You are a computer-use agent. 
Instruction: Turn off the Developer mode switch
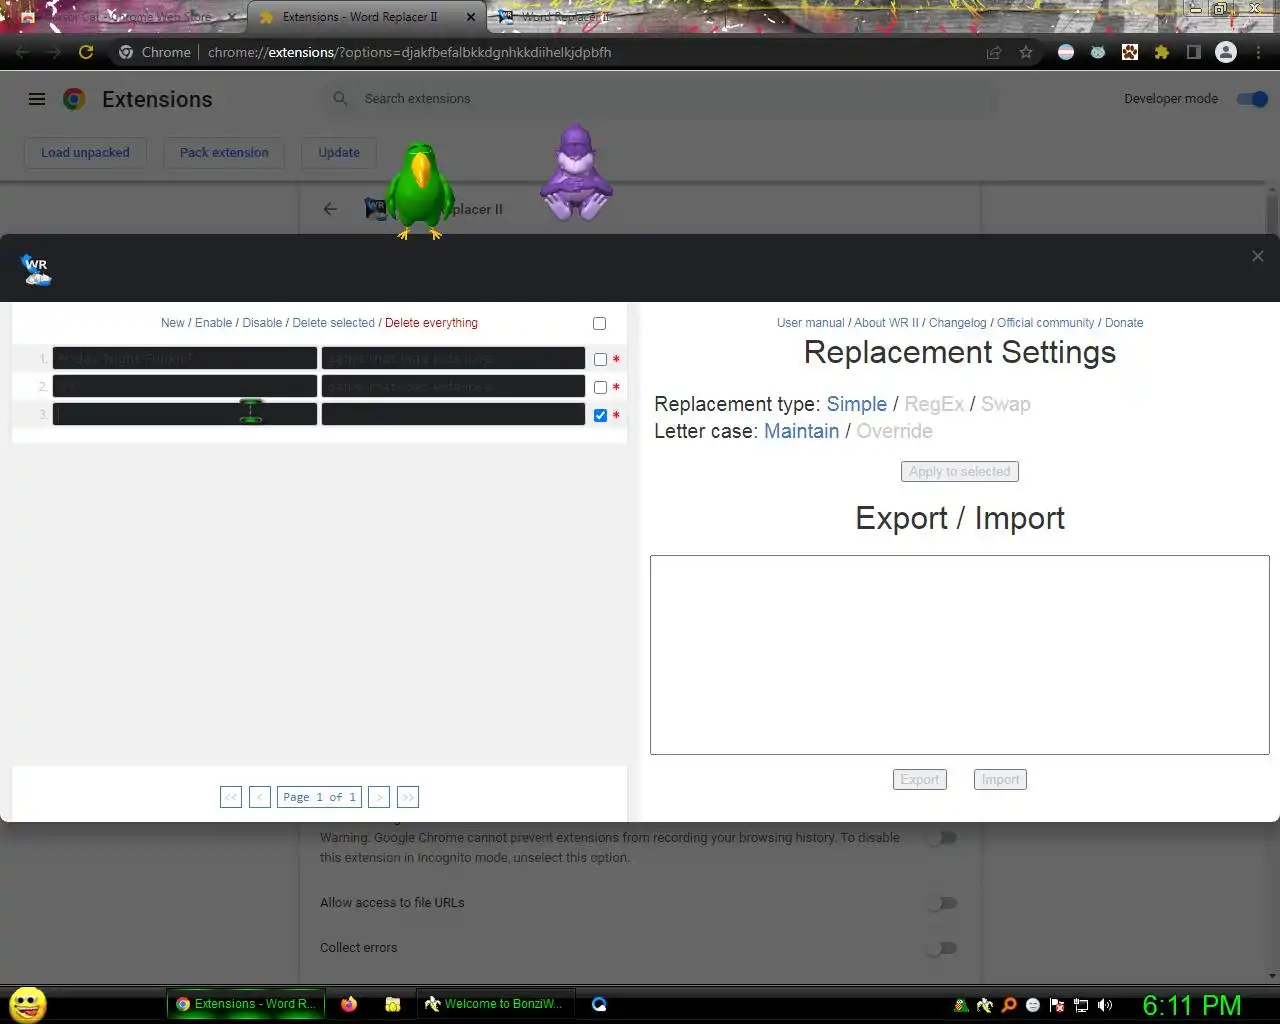pyautogui.click(x=1252, y=98)
